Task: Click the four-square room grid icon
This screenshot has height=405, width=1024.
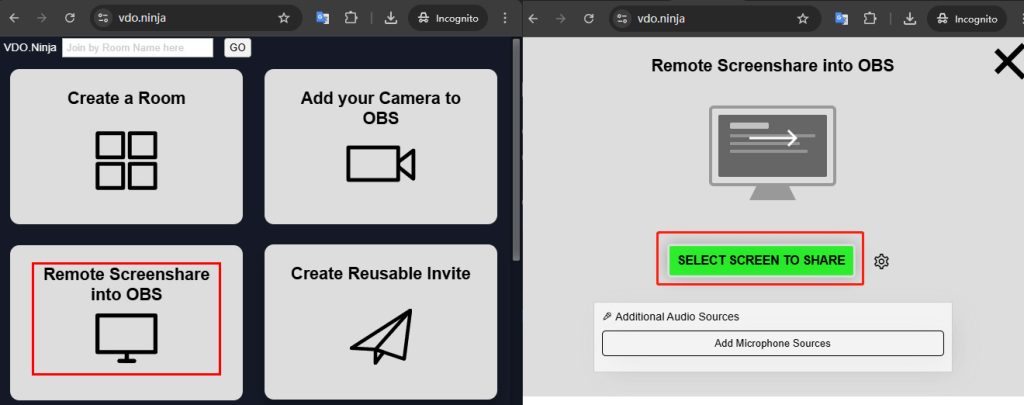Action: tap(126, 161)
